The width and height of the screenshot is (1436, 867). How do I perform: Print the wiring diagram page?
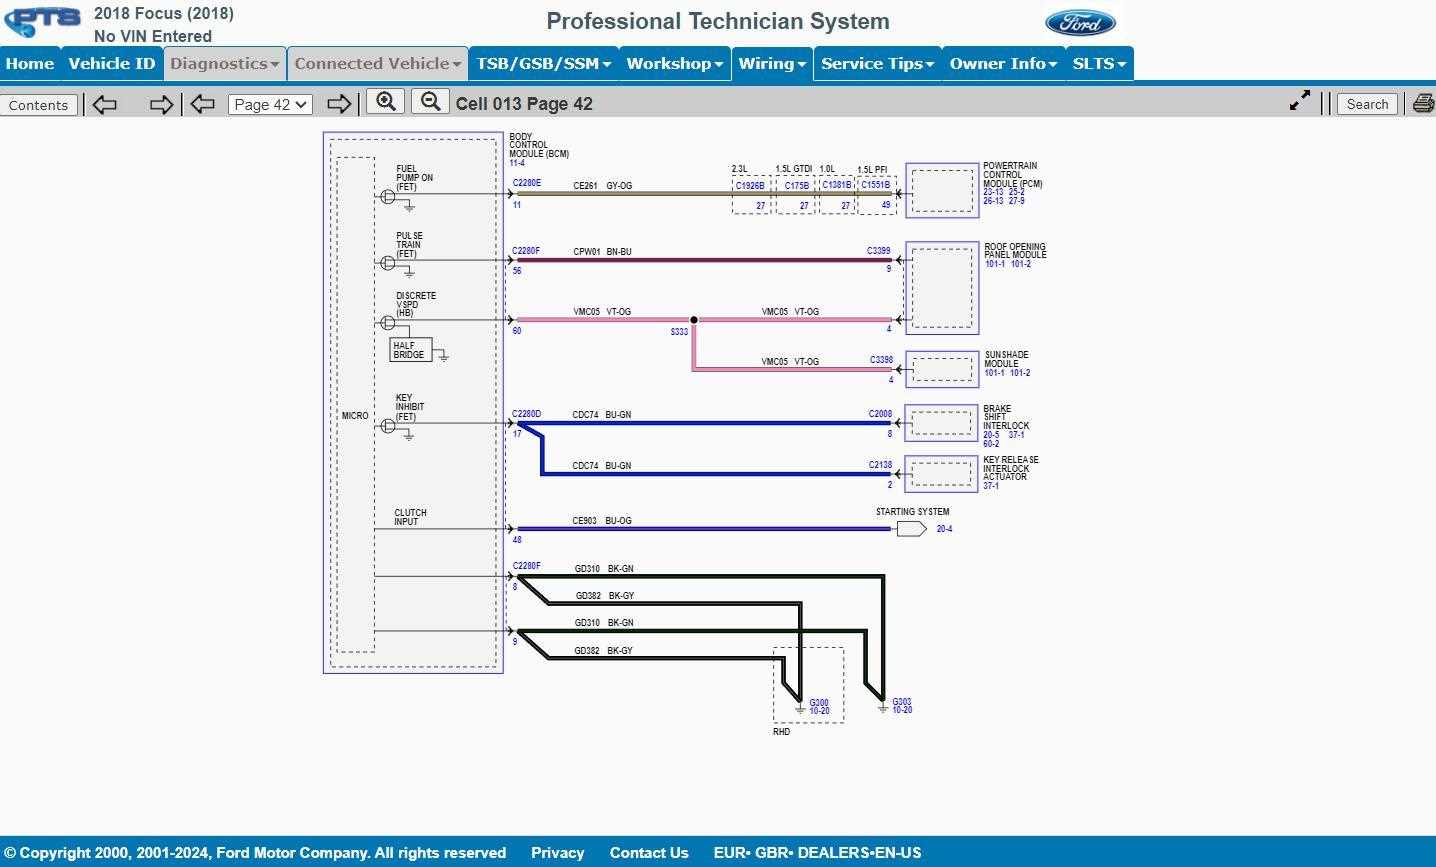pyautogui.click(x=1423, y=103)
